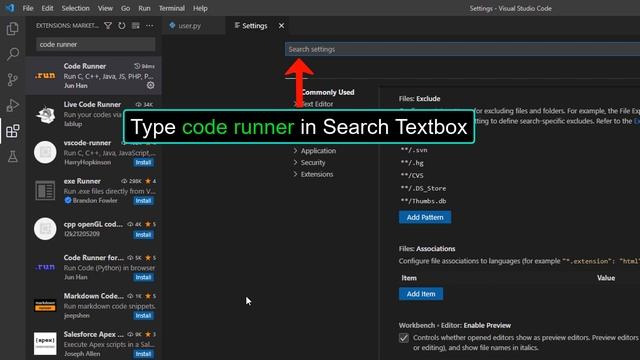This screenshot has width=640, height=360.
Task: Select the **/.DS_Store exclude pattern
Action: pos(423,189)
